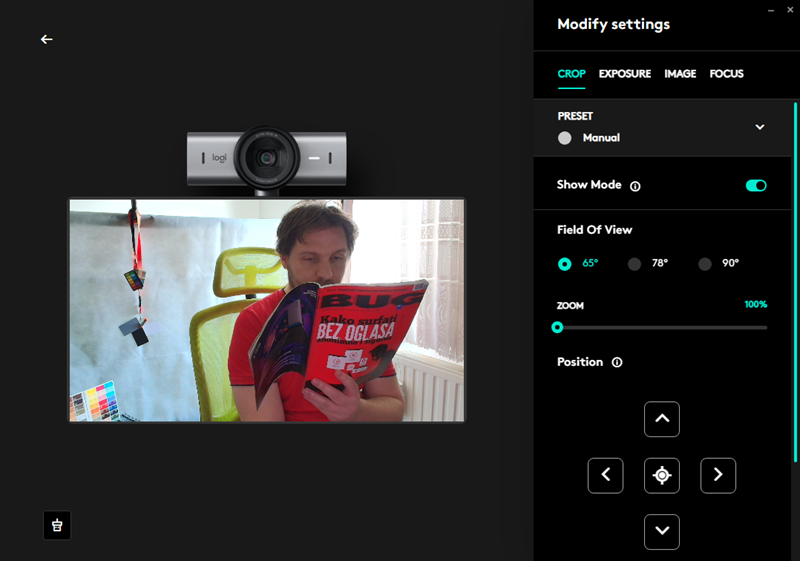
Task: Click the webcam live preview image
Action: (x=266, y=310)
